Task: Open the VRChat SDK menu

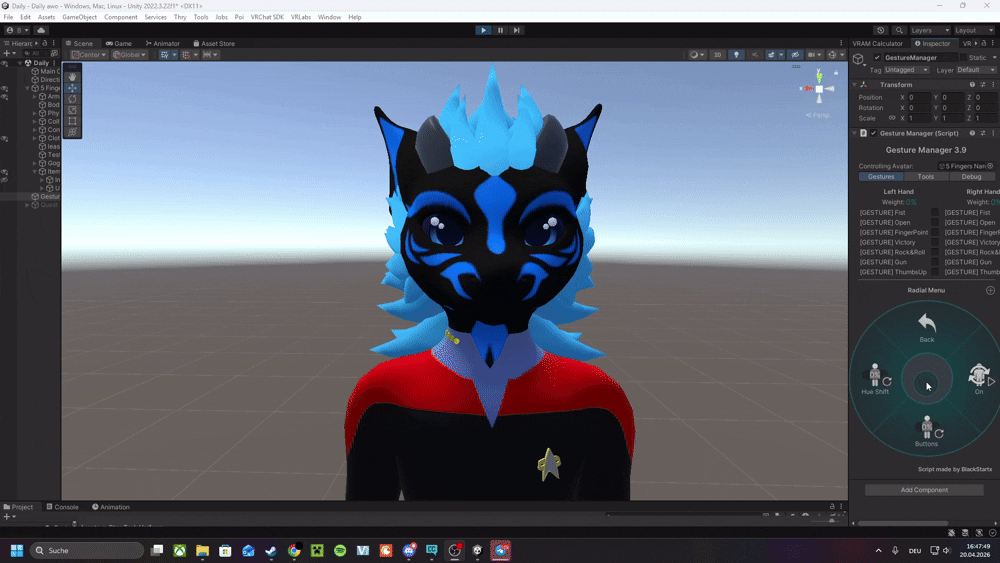Action: click(266, 17)
